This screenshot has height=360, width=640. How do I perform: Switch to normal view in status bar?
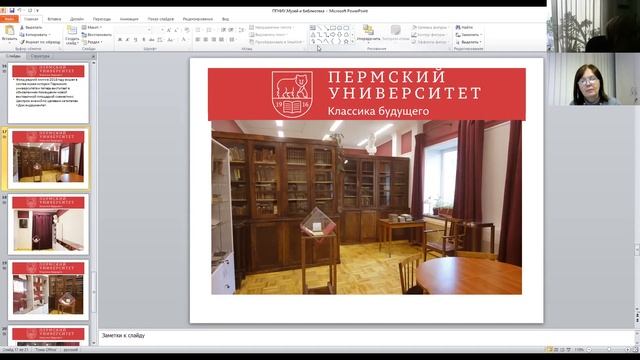tap(549, 350)
